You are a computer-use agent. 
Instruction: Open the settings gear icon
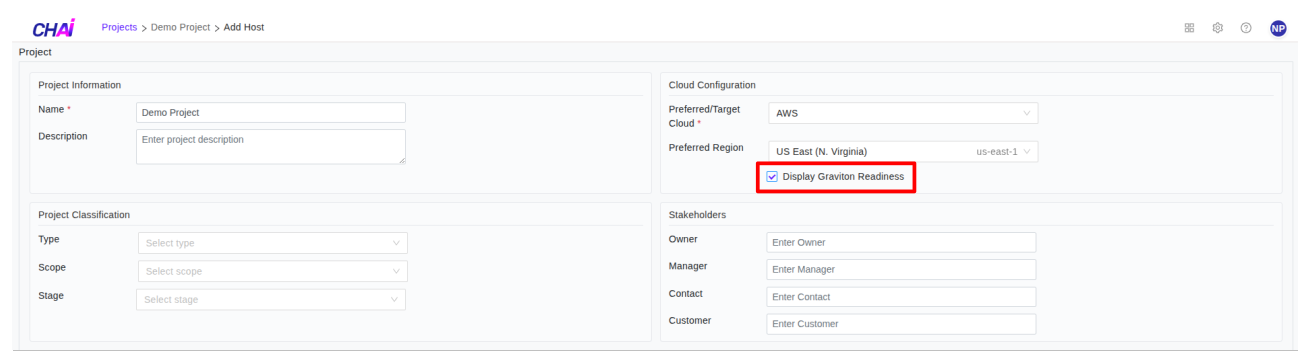pos(1218,28)
